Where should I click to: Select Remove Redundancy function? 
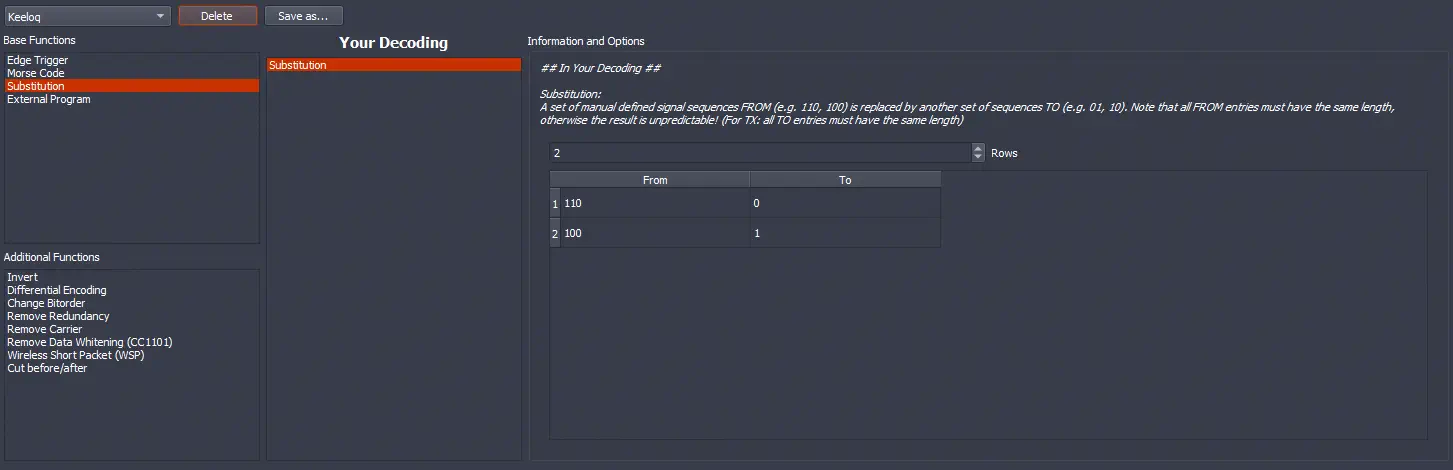(58, 316)
